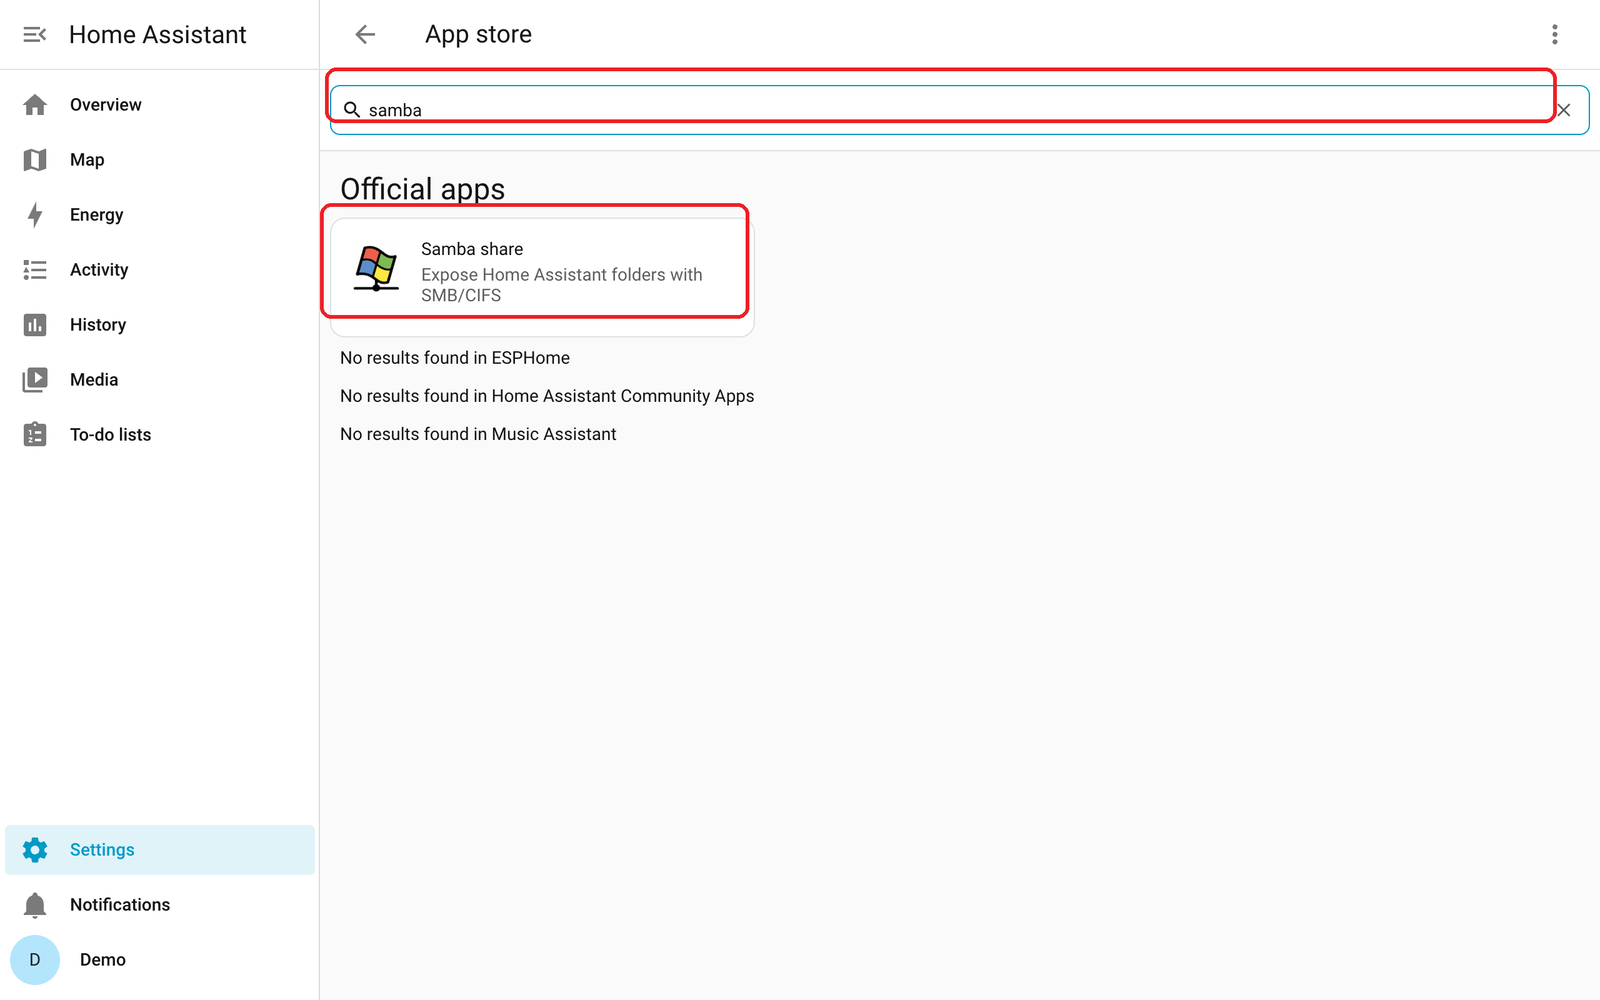This screenshot has height=1000, width=1600.
Task: Click "No results found in ESPHome"
Action: pyautogui.click(x=455, y=358)
